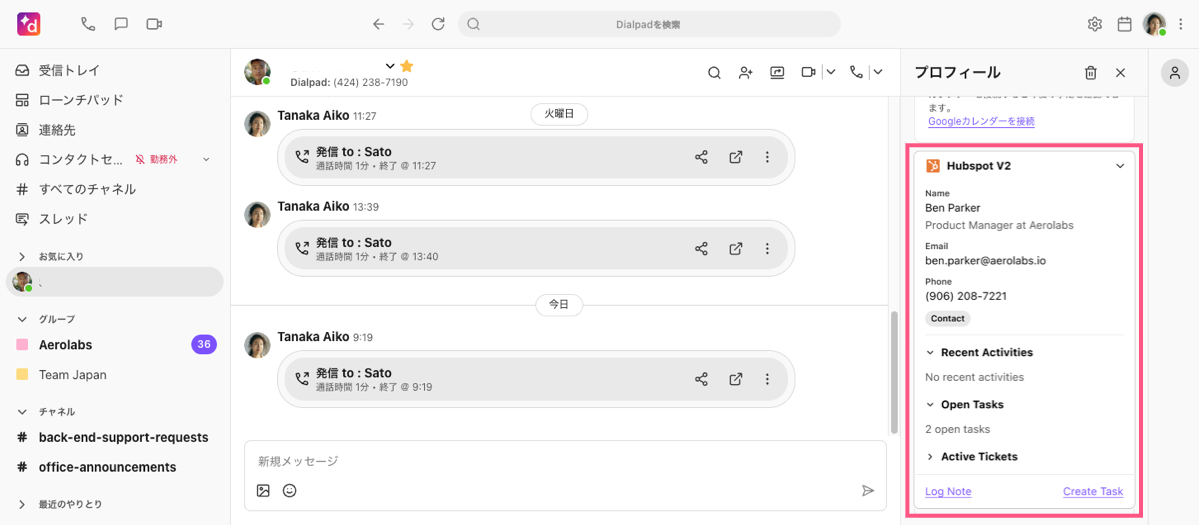1200x525 pixels.
Task: Open Team Japan group
Action: 115,375
